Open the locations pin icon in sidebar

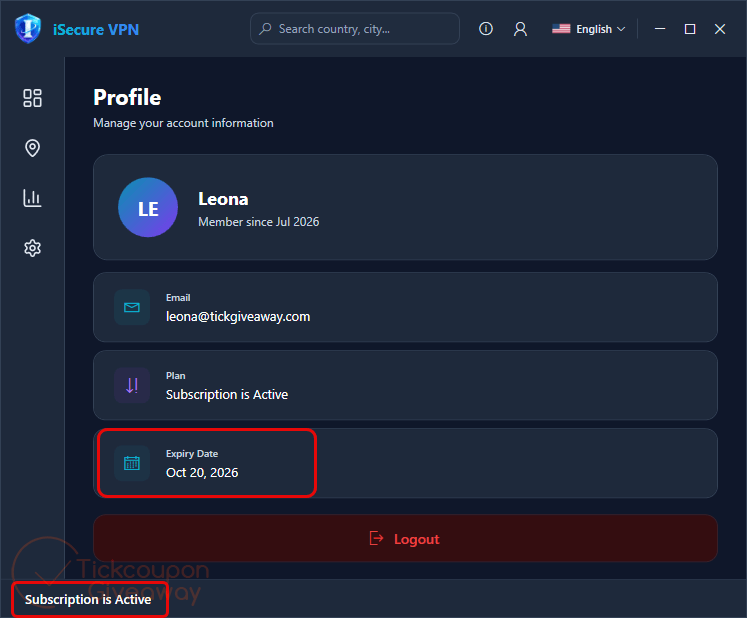32,148
